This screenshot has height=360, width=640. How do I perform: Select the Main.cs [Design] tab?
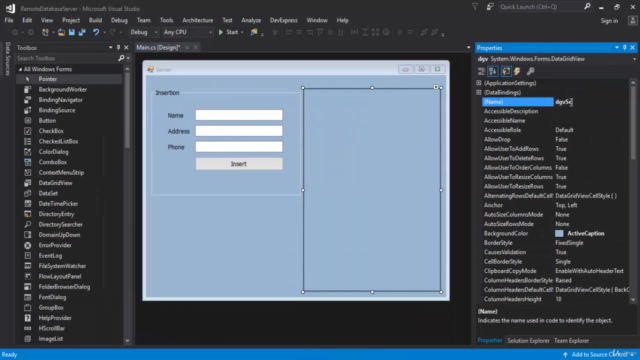coord(158,48)
